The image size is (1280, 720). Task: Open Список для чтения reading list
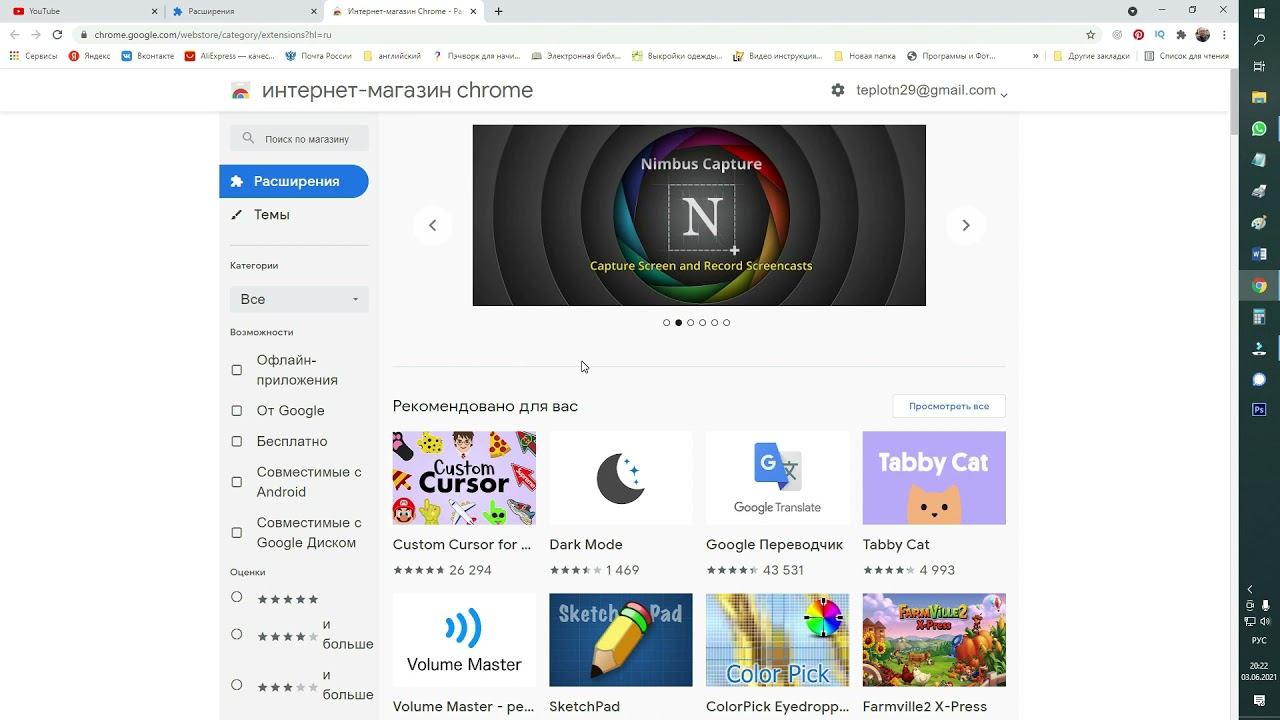1186,56
